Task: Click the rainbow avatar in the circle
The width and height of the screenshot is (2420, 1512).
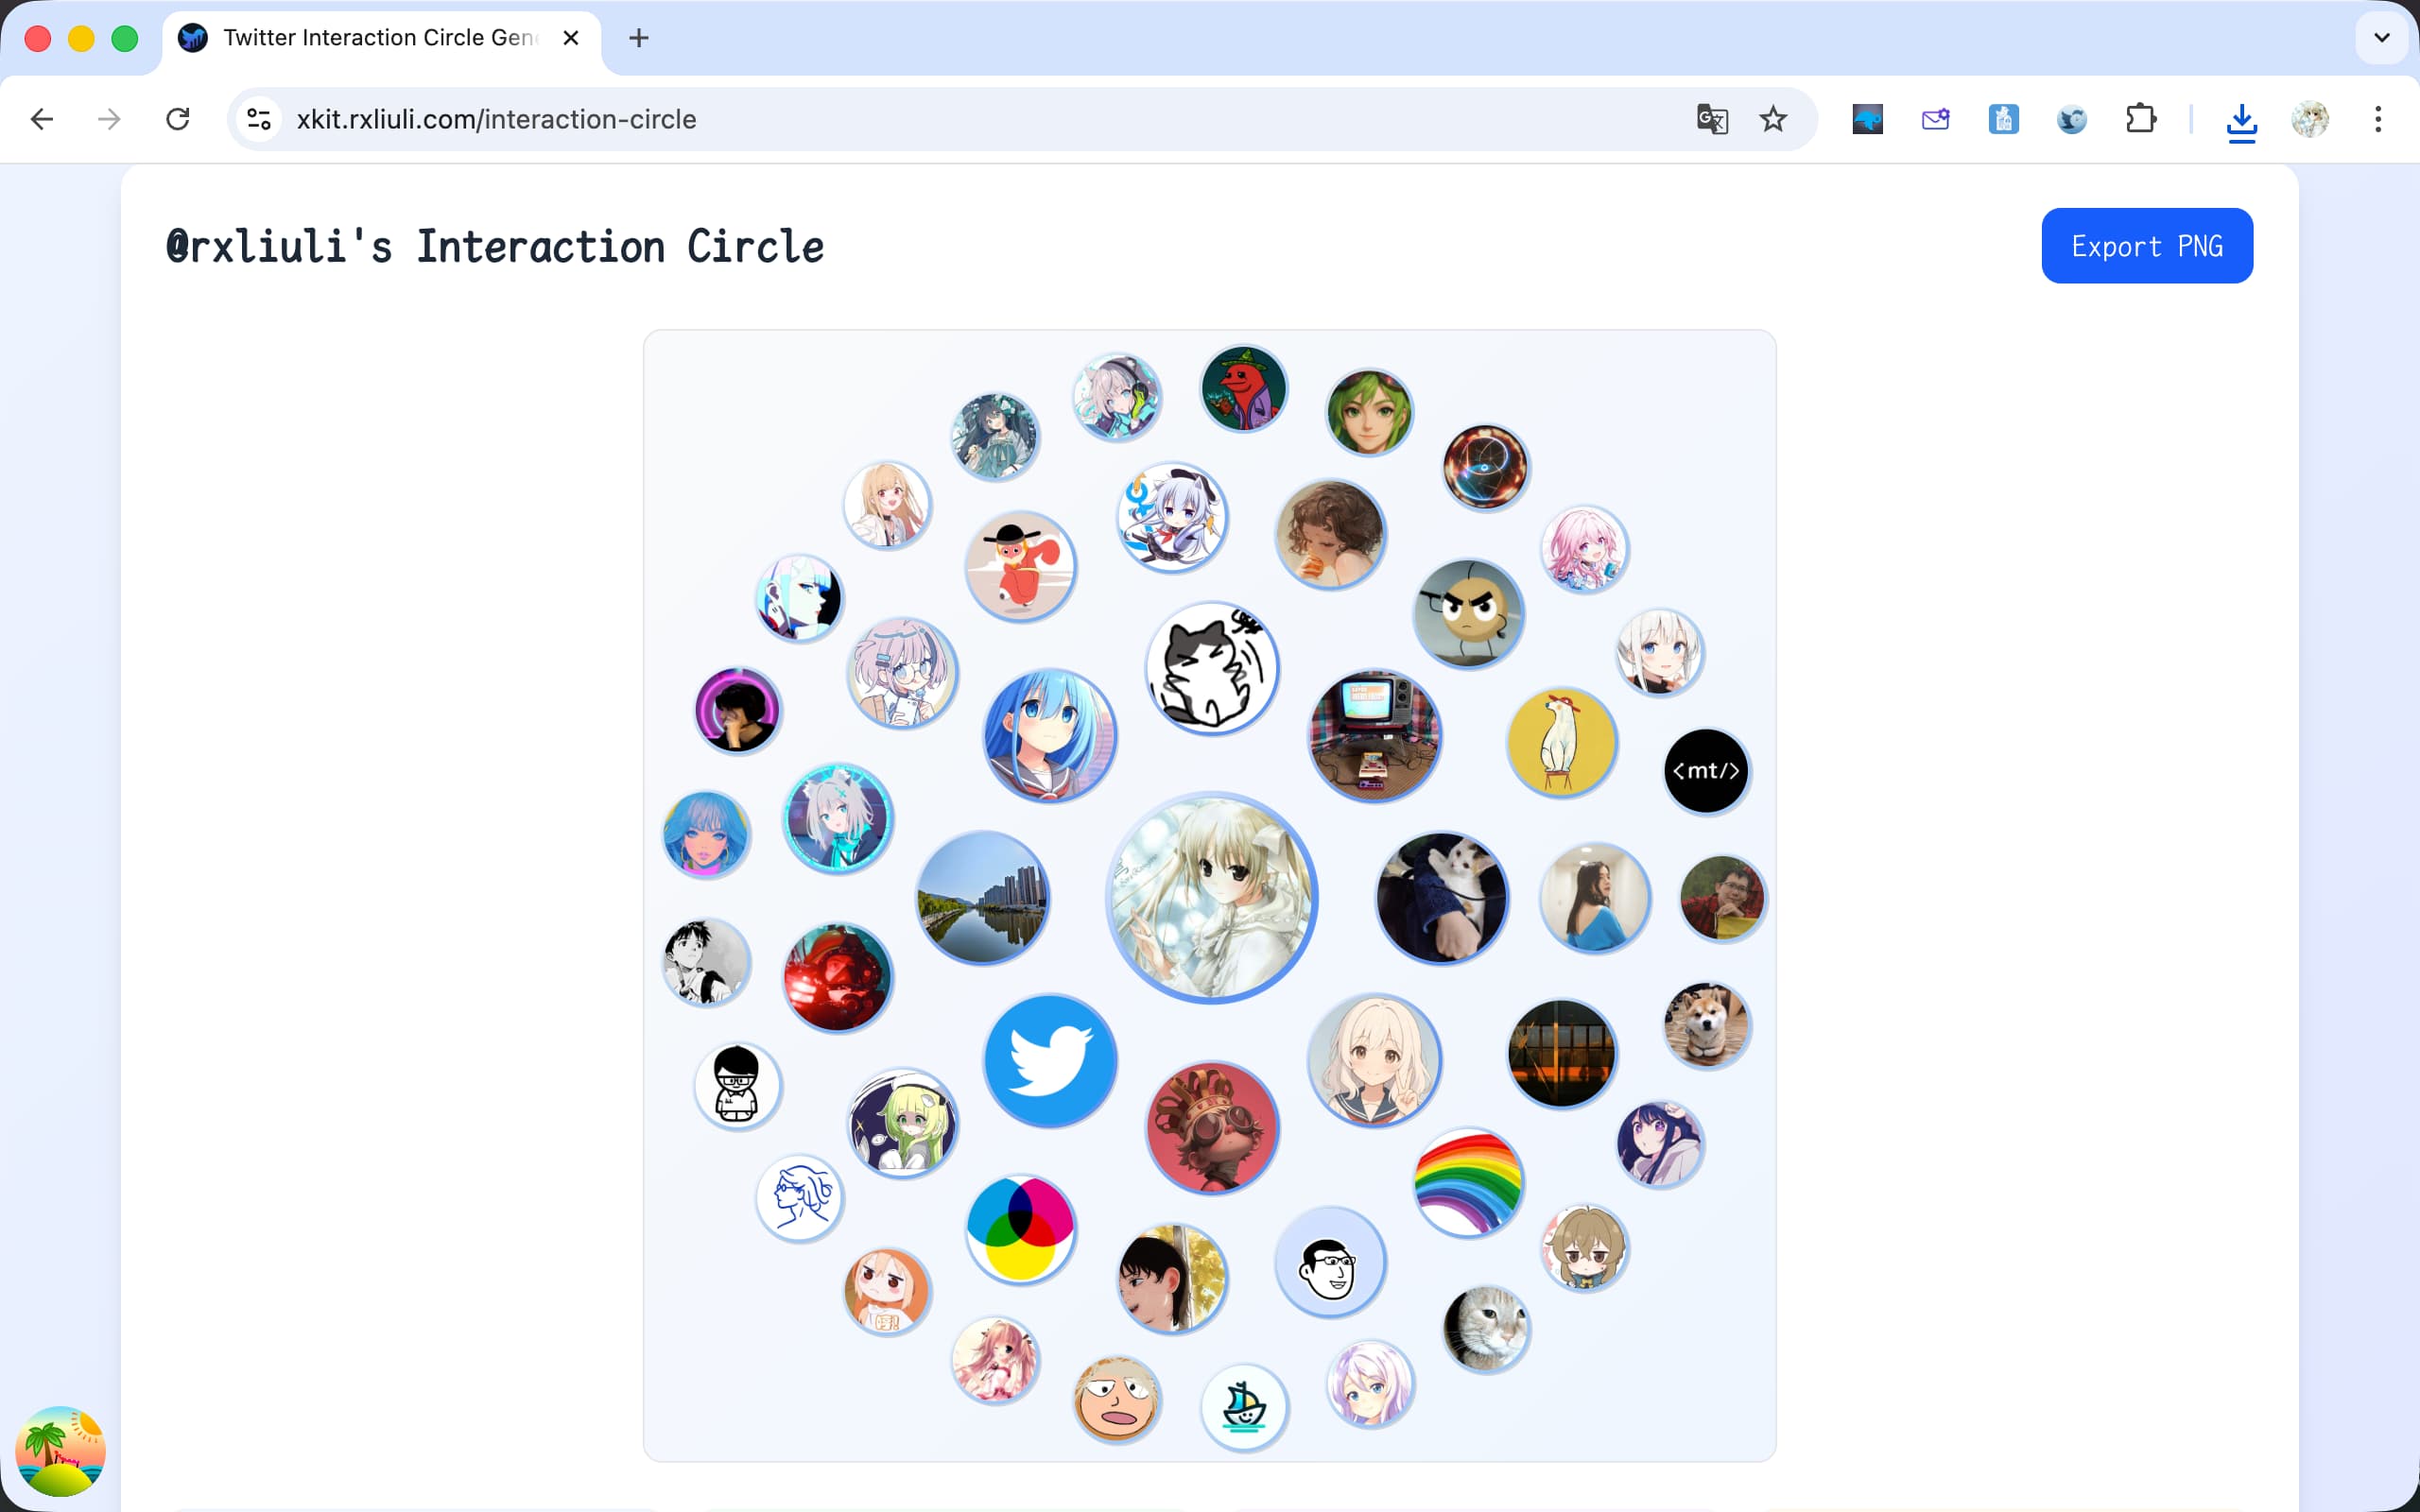Action: [x=1466, y=1183]
